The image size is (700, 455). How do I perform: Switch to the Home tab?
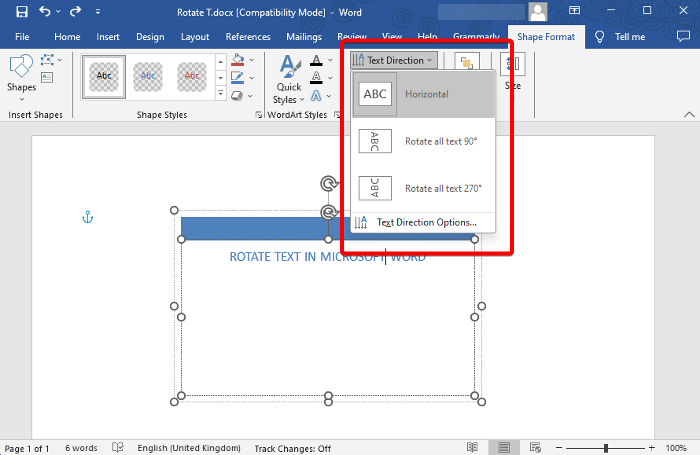(x=67, y=37)
